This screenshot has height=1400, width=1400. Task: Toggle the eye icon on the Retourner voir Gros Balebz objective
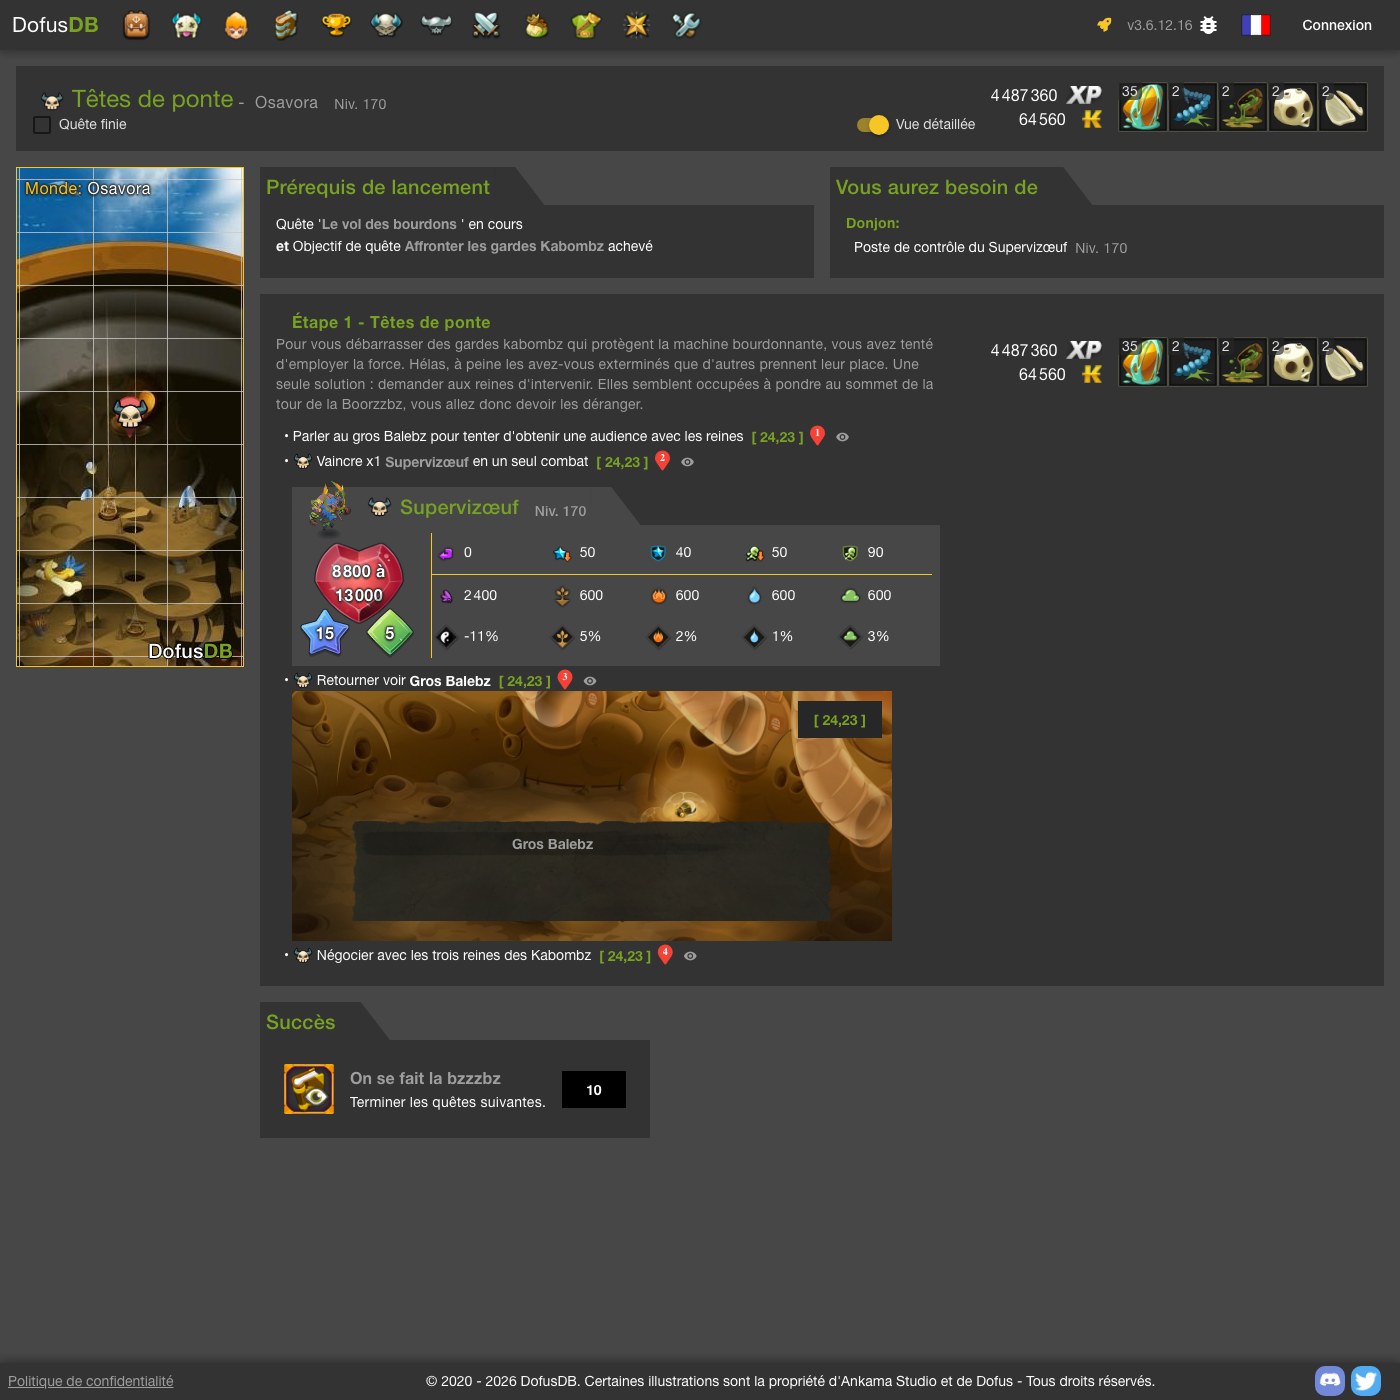[590, 681]
